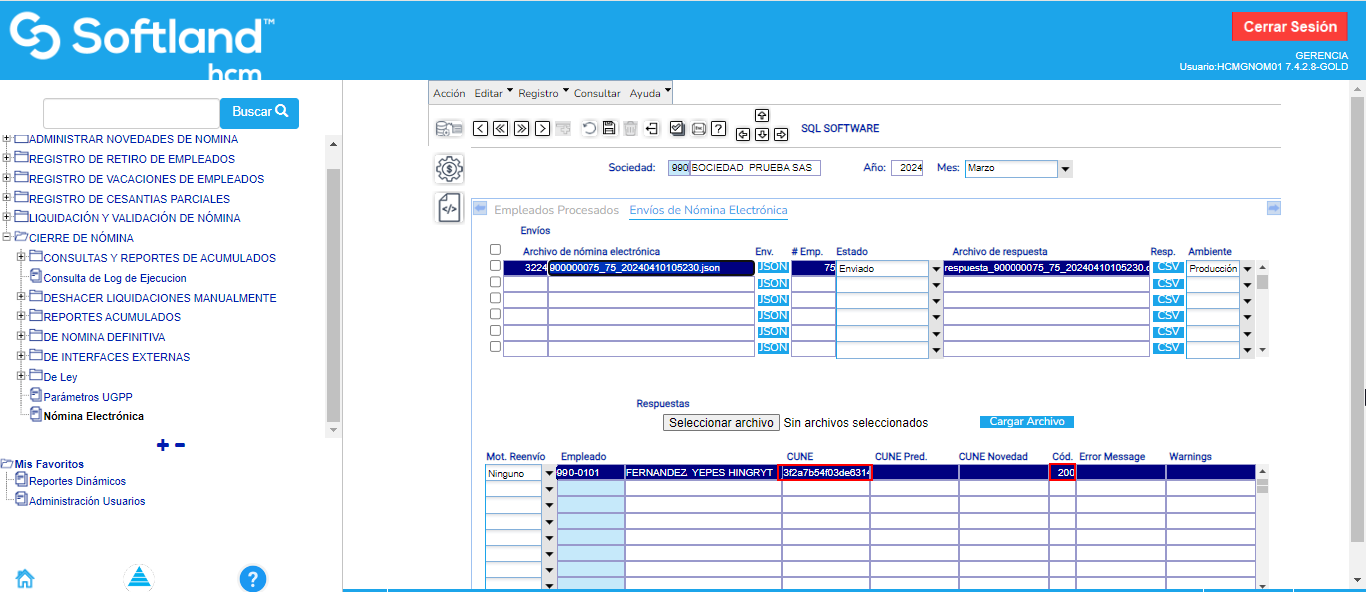Jump ahead with the double right arrow icon
Viewport: 1366px width, 592px height.
coord(521,128)
